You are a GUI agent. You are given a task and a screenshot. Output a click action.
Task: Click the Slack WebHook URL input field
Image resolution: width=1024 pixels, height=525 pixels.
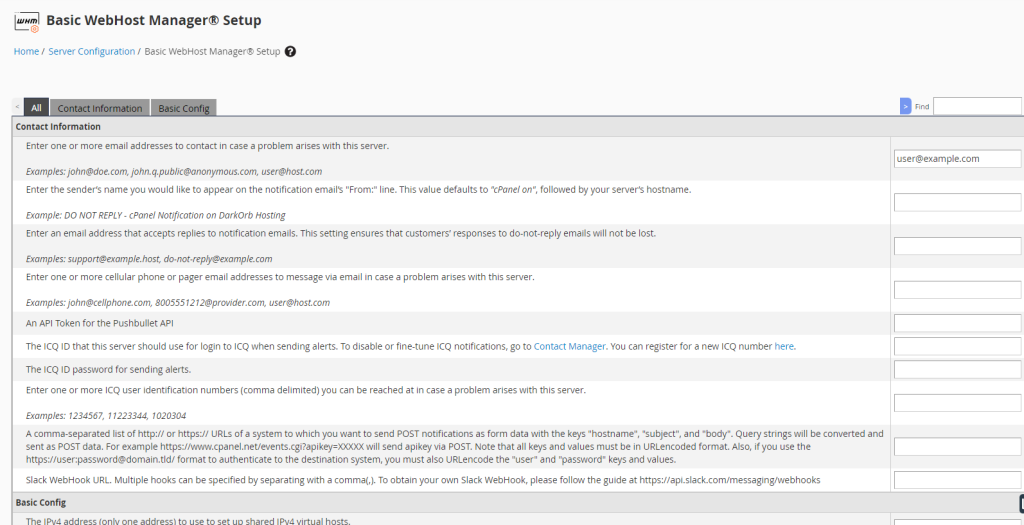[x=957, y=480]
